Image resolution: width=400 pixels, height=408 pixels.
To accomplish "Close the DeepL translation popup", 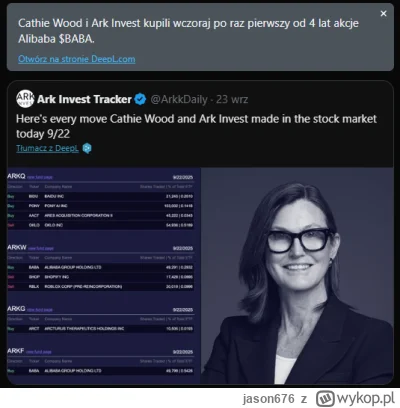I will pos(383,14).
